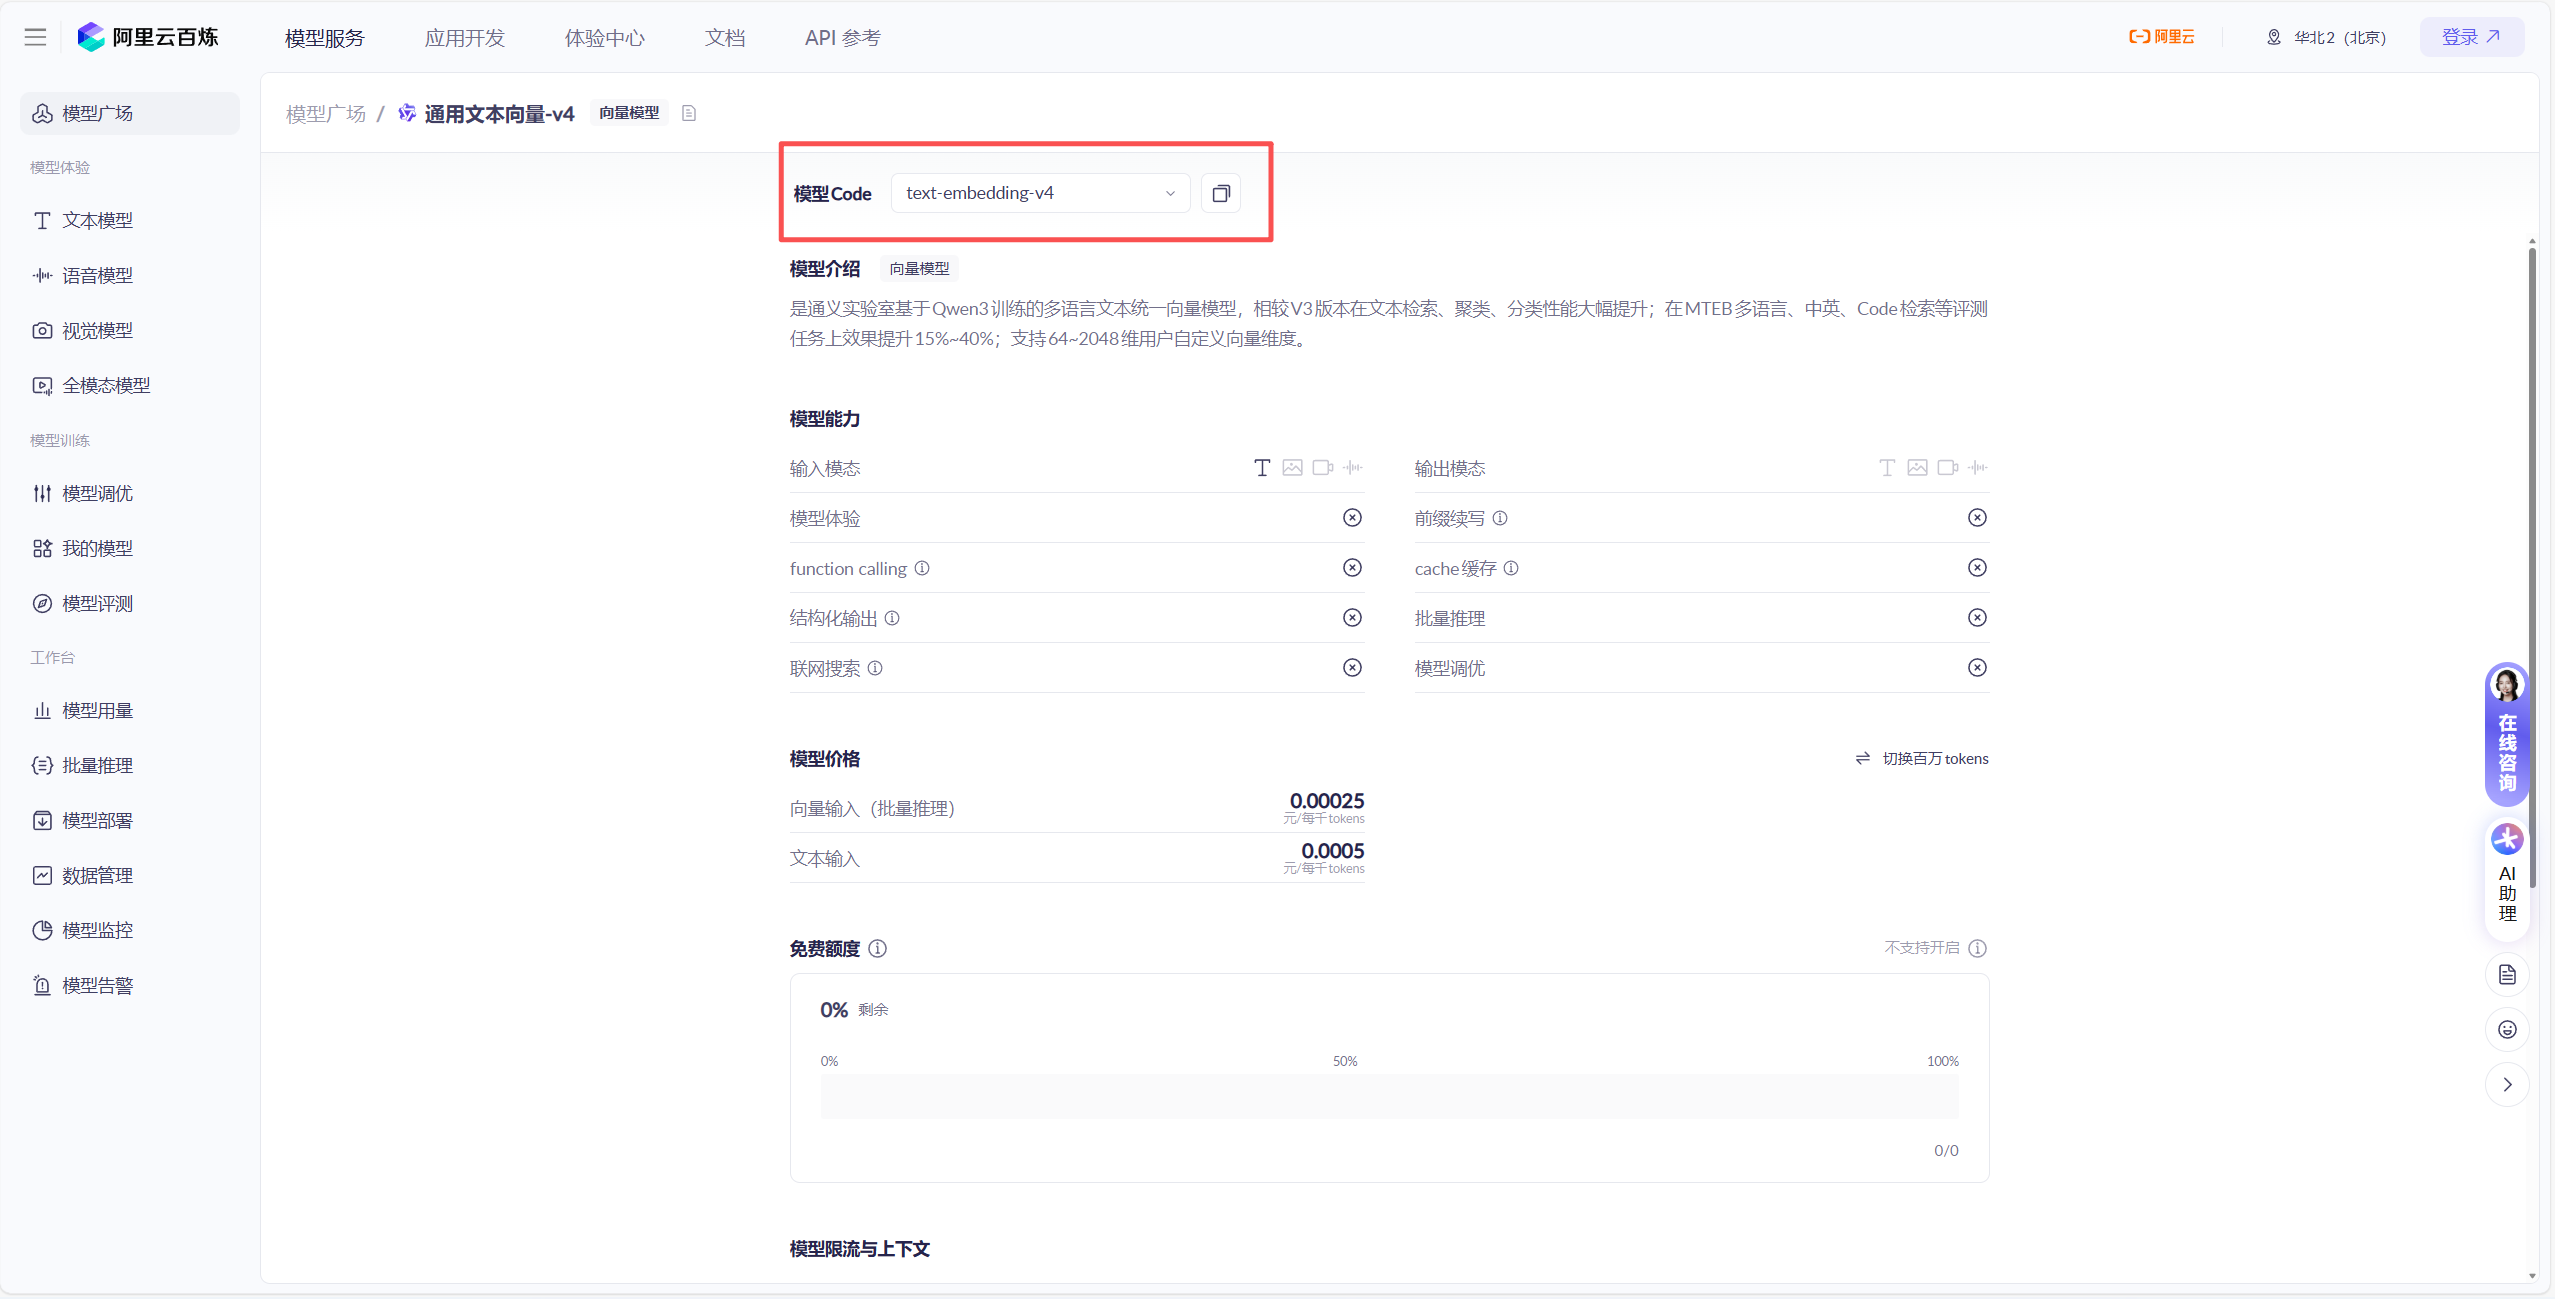This screenshot has width=2555, height=1299.
Task: Click the document icon beside 向量模型 tag
Action: click(x=689, y=113)
